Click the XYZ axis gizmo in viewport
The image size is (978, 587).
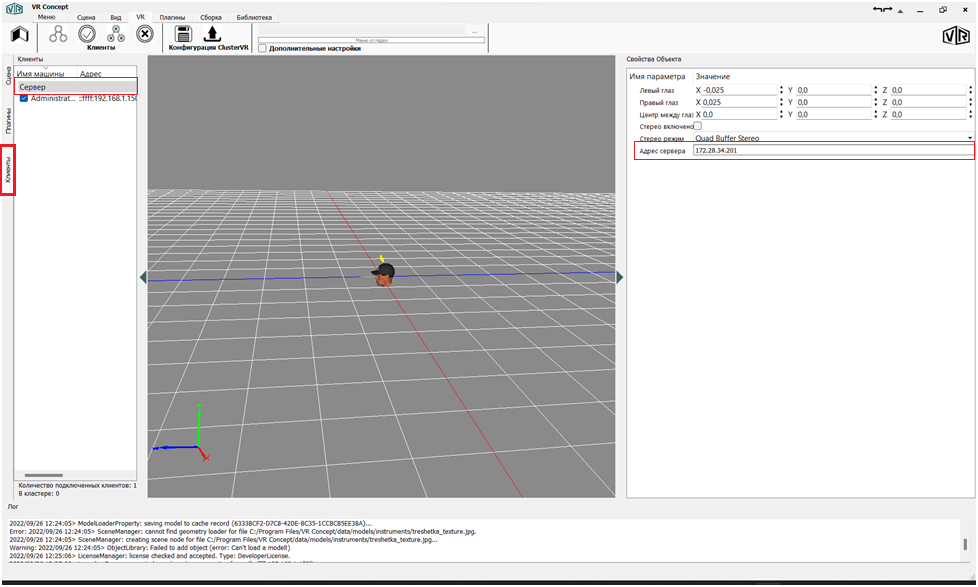pyautogui.click(x=181, y=434)
